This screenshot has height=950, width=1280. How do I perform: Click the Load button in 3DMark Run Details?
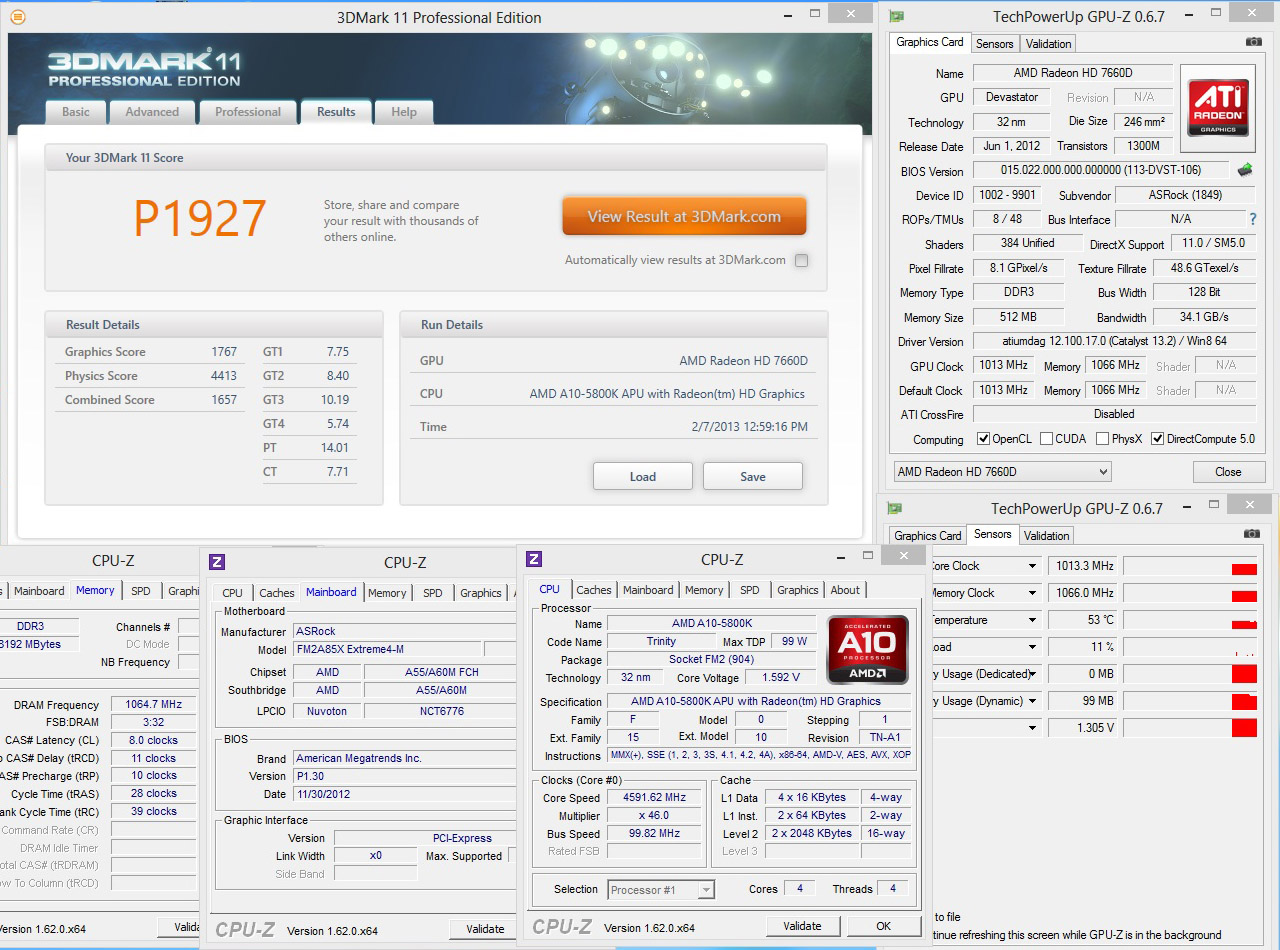click(x=643, y=476)
